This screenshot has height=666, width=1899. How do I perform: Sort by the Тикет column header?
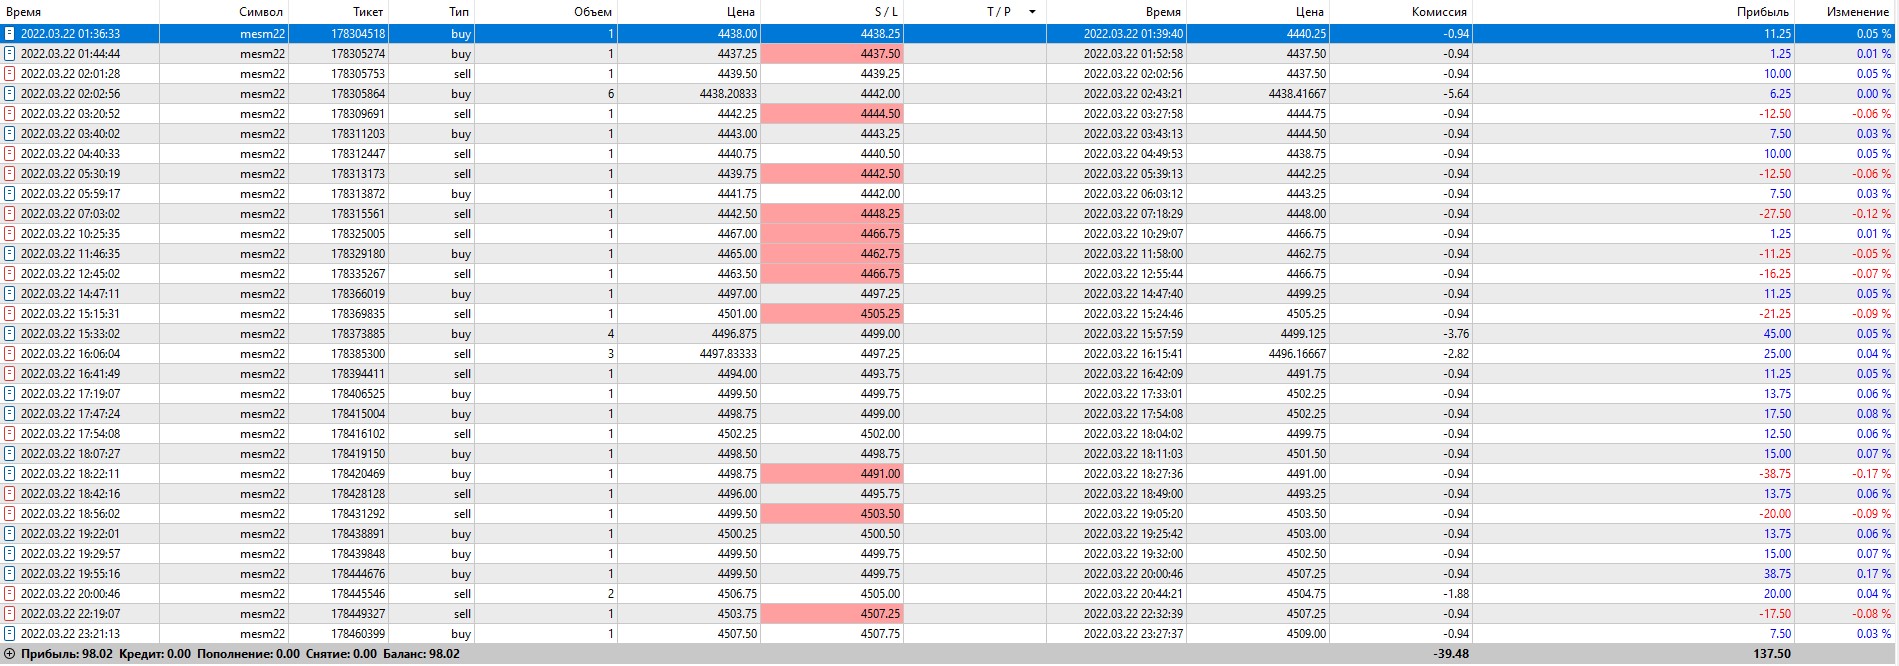point(367,12)
